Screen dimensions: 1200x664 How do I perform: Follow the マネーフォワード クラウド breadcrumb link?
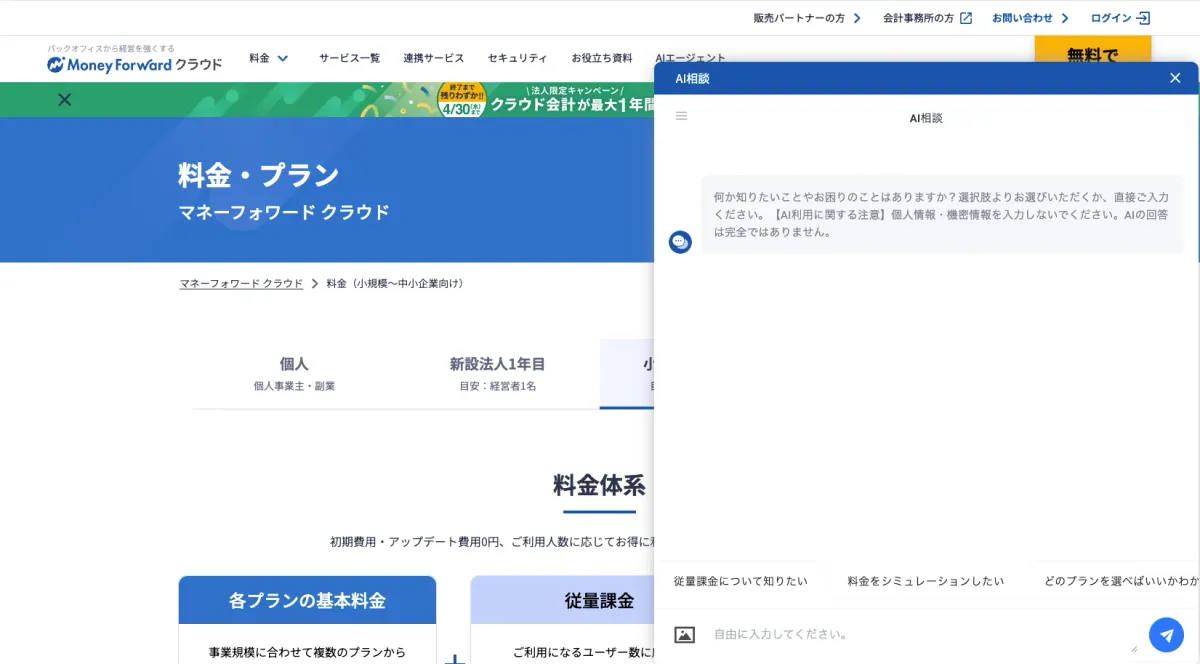point(241,283)
